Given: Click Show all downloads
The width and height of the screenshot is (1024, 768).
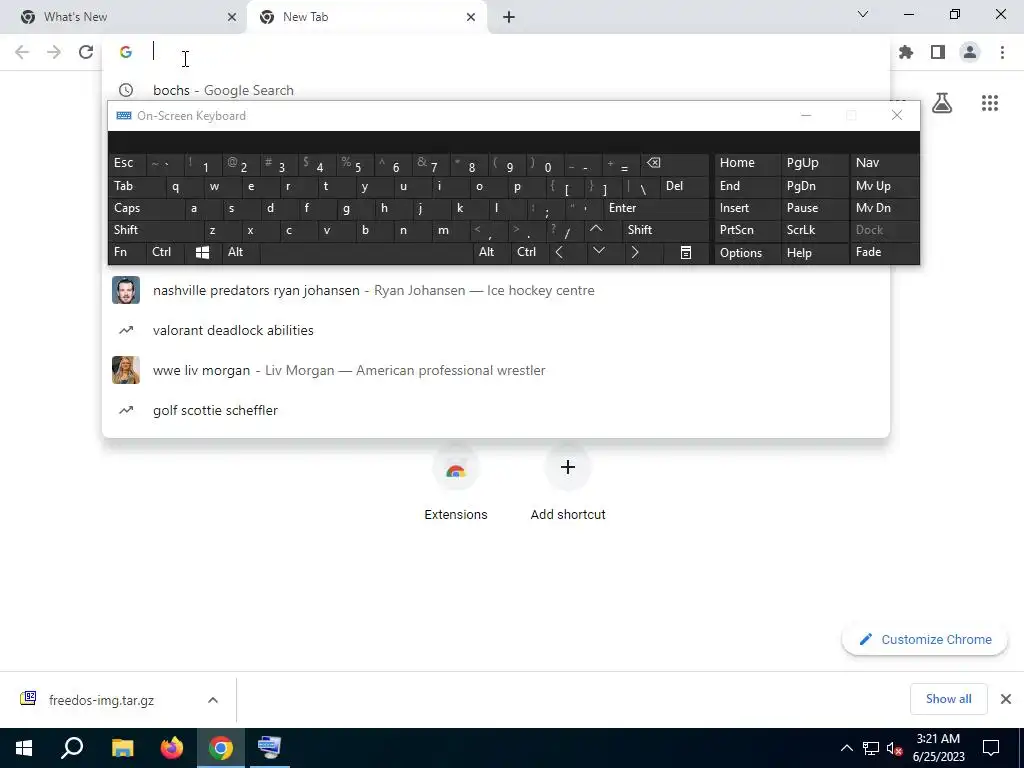Looking at the screenshot, I should pos(948,699).
